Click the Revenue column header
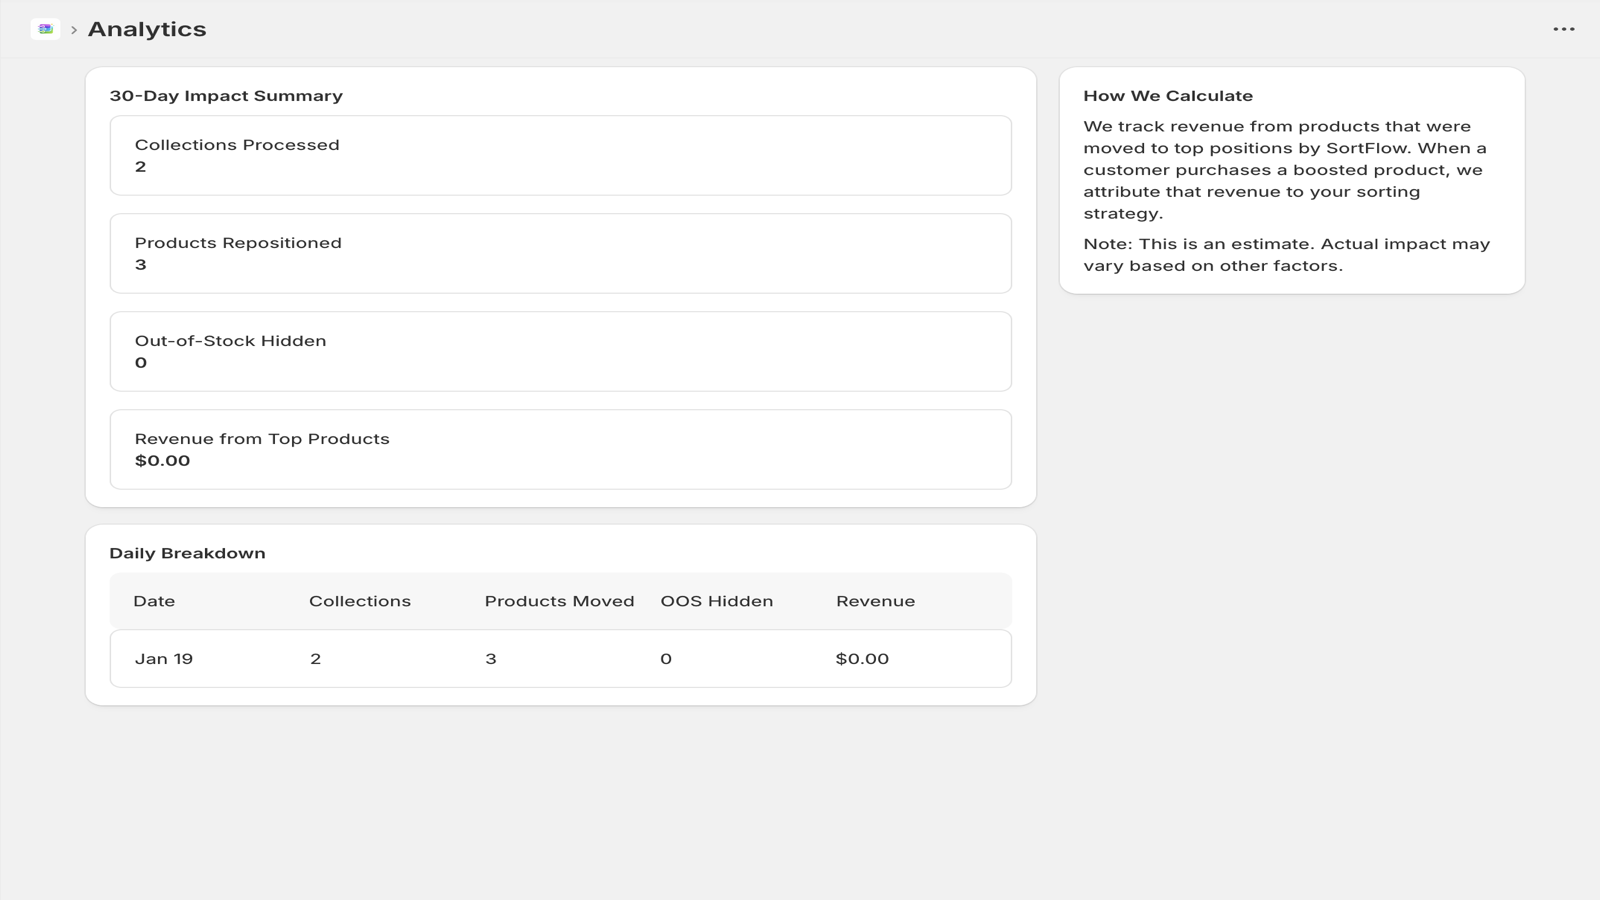 (x=876, y=601)
